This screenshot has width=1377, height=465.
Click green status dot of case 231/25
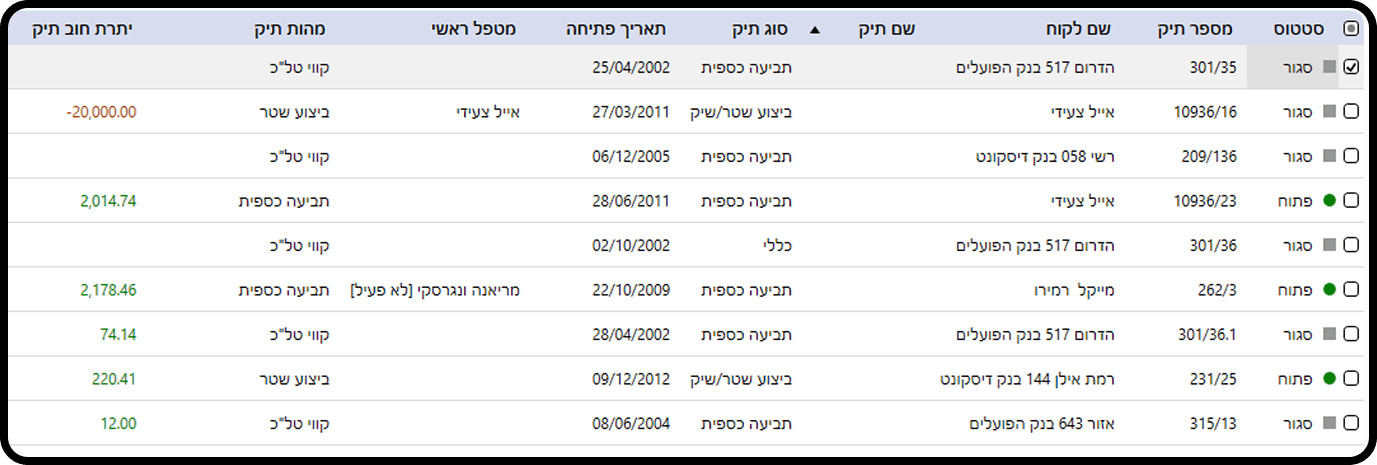point(1329,379)
